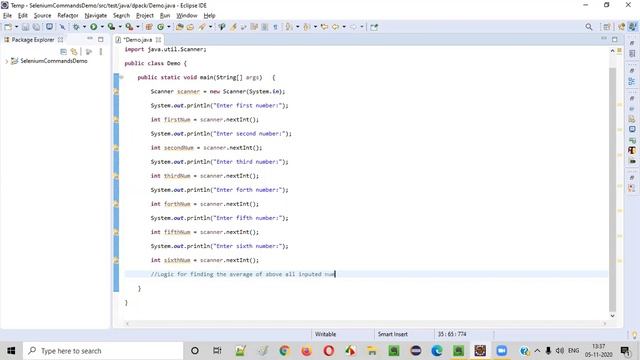Open the Back history dropdown arrow

click(344, 27)
